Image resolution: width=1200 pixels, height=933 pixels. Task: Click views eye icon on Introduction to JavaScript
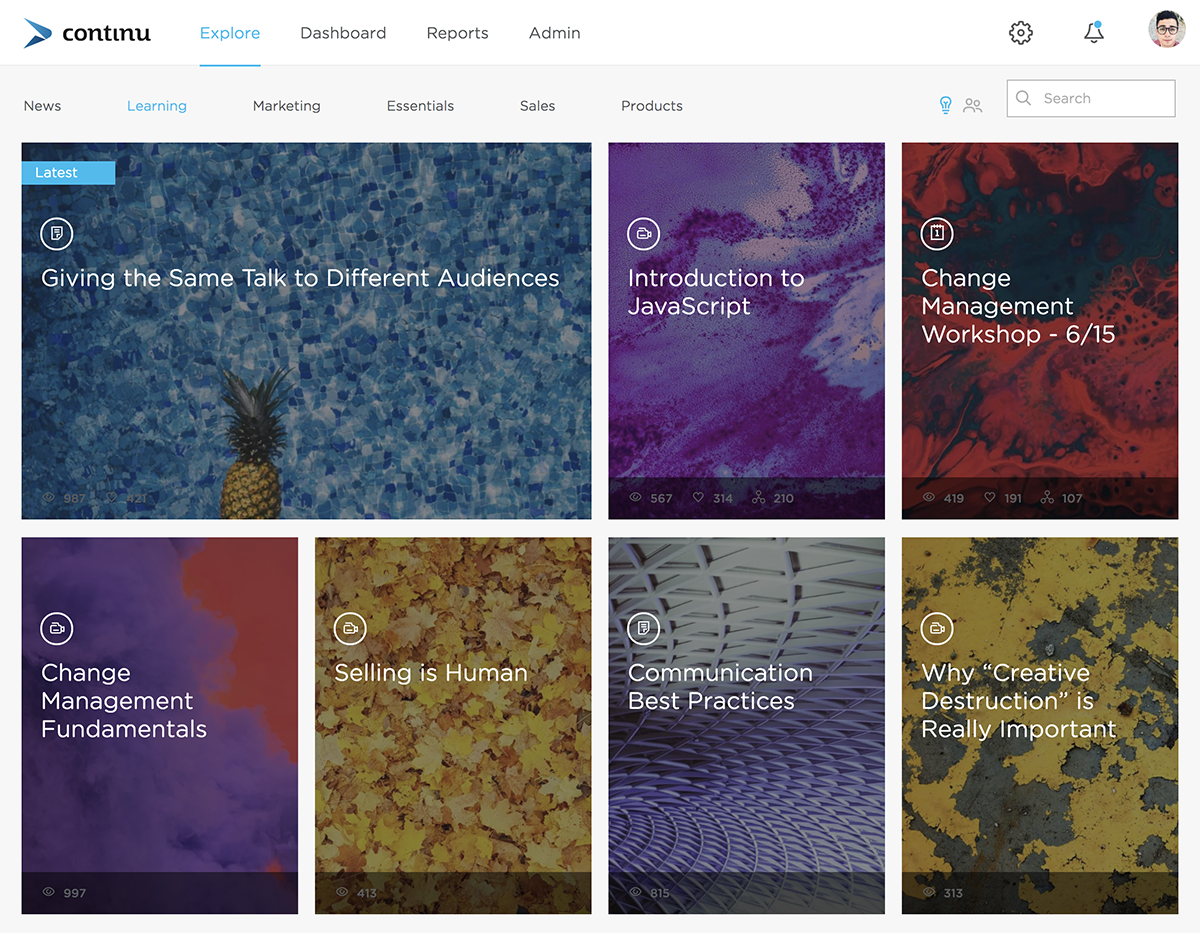coord(635,497)
